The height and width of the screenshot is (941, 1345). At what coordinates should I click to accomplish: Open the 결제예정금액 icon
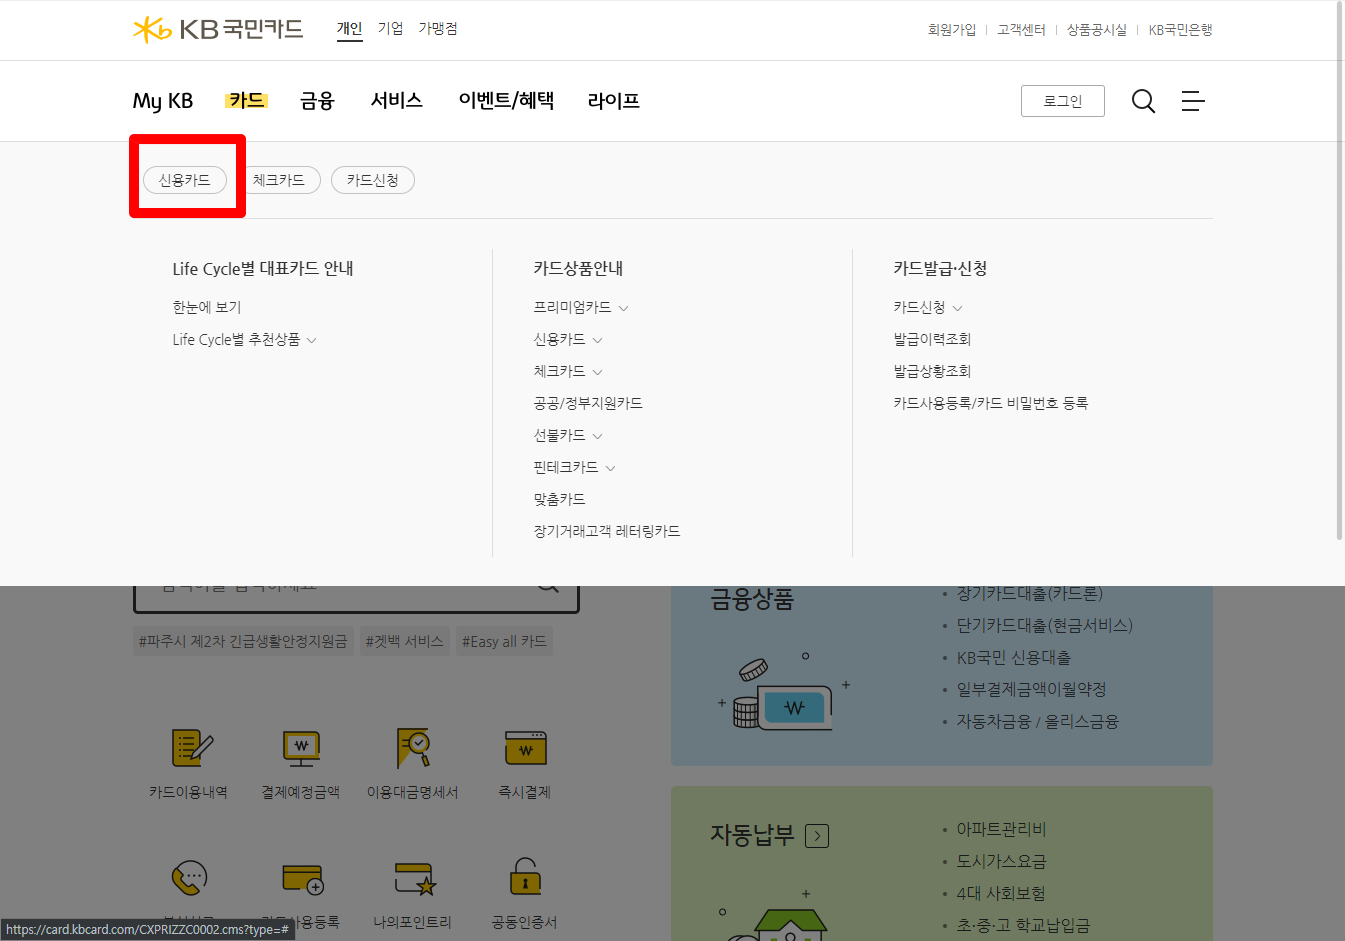[x=301, y=748]
